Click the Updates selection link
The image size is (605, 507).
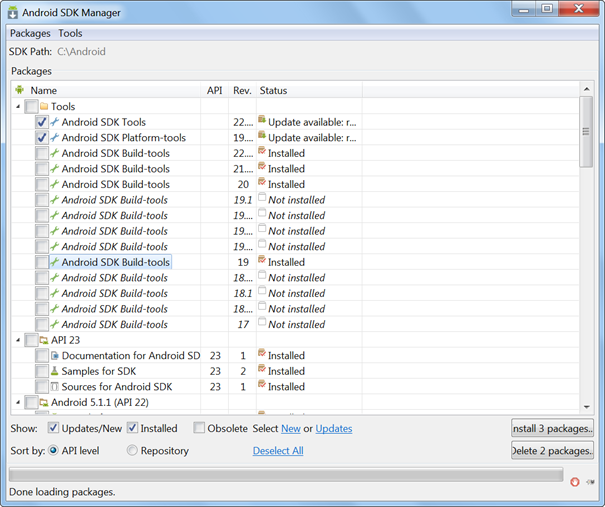[334, 428]
